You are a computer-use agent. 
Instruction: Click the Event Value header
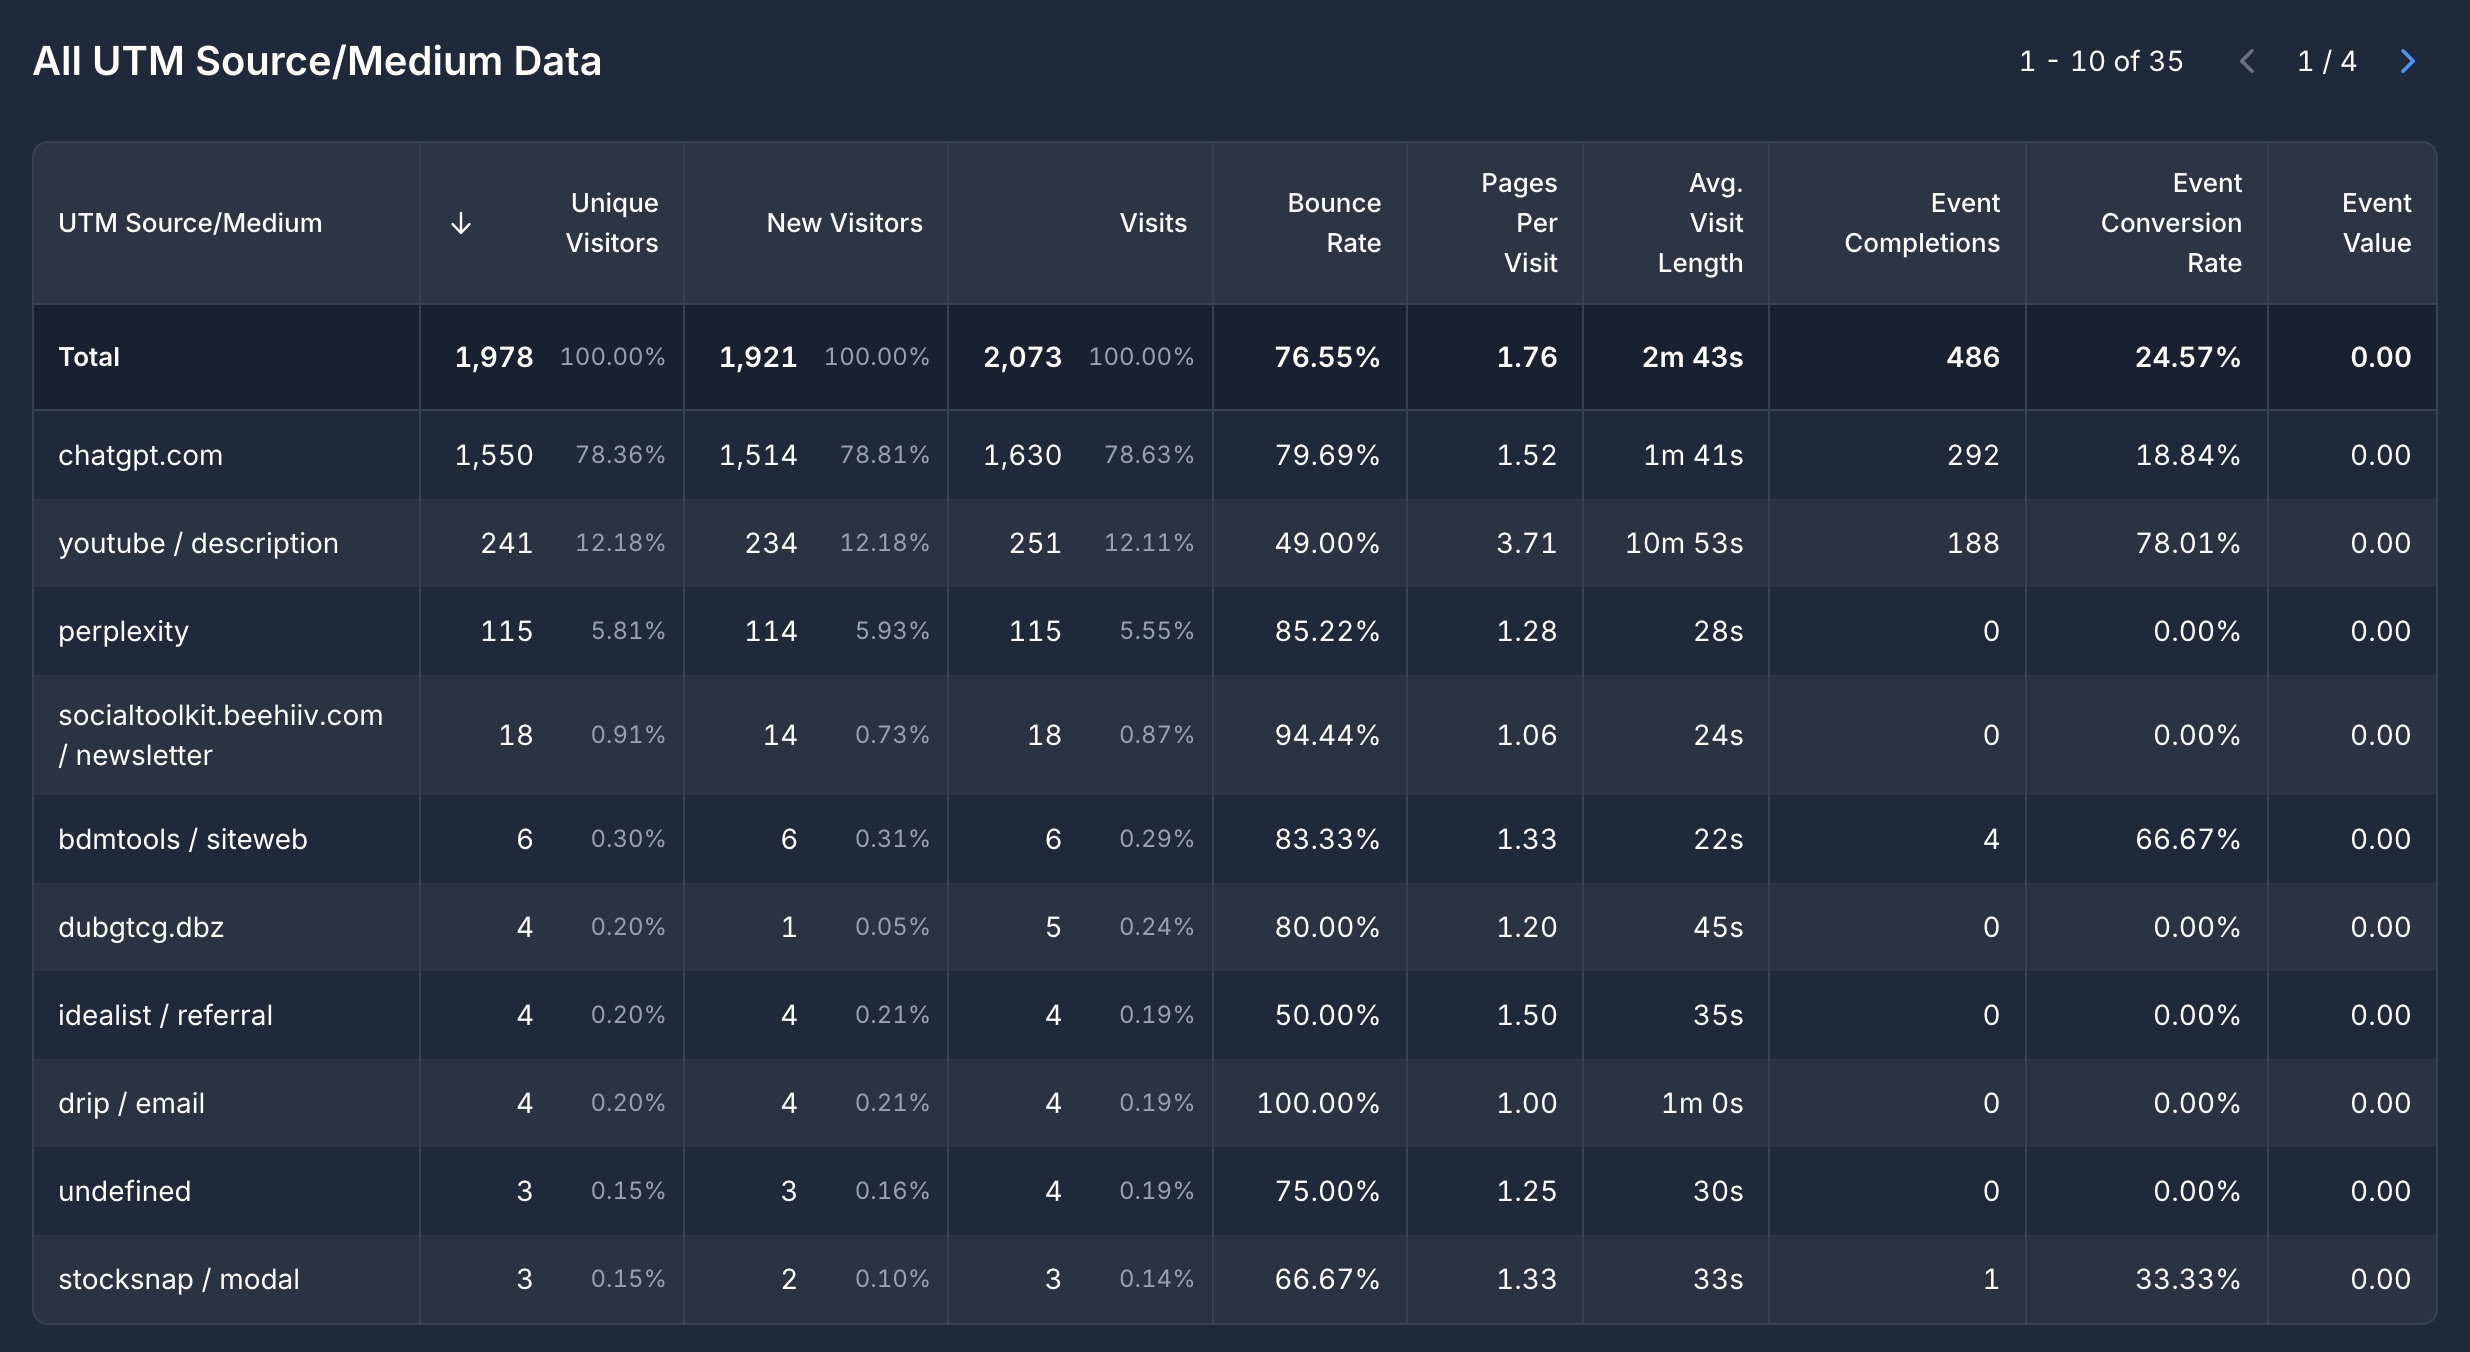pos(2376,223)
